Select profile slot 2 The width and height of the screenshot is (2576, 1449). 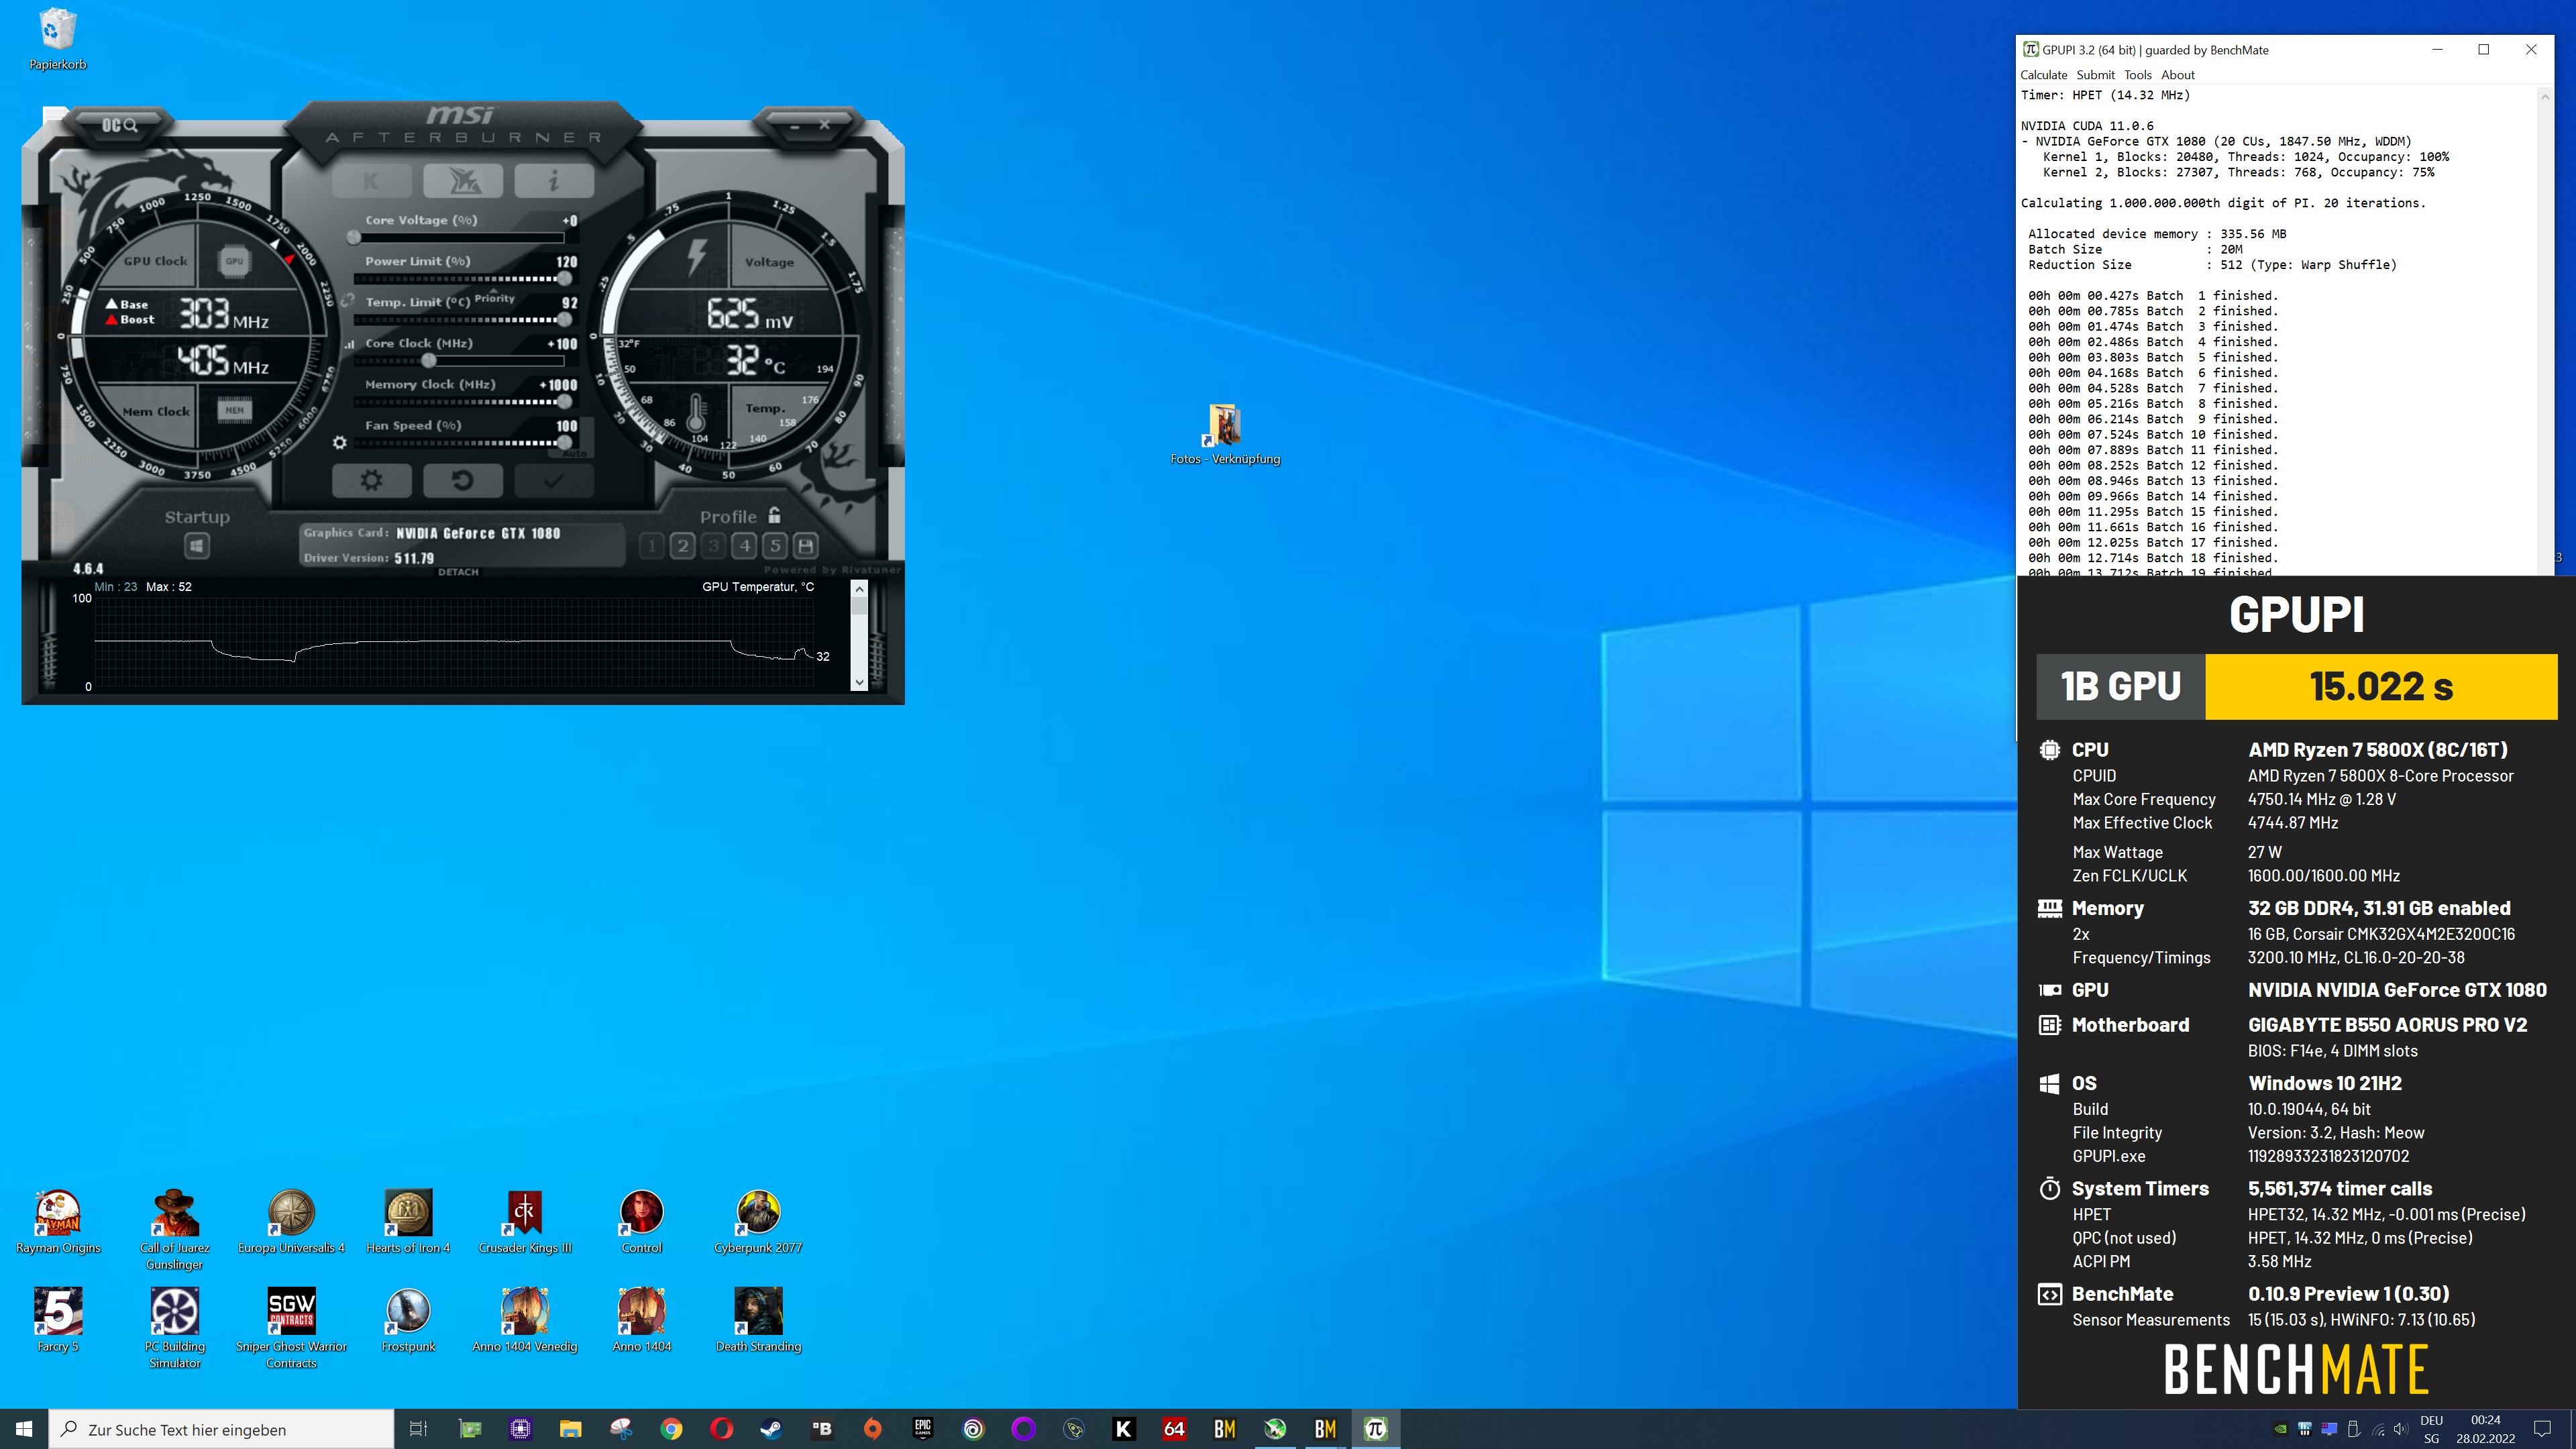683,546
